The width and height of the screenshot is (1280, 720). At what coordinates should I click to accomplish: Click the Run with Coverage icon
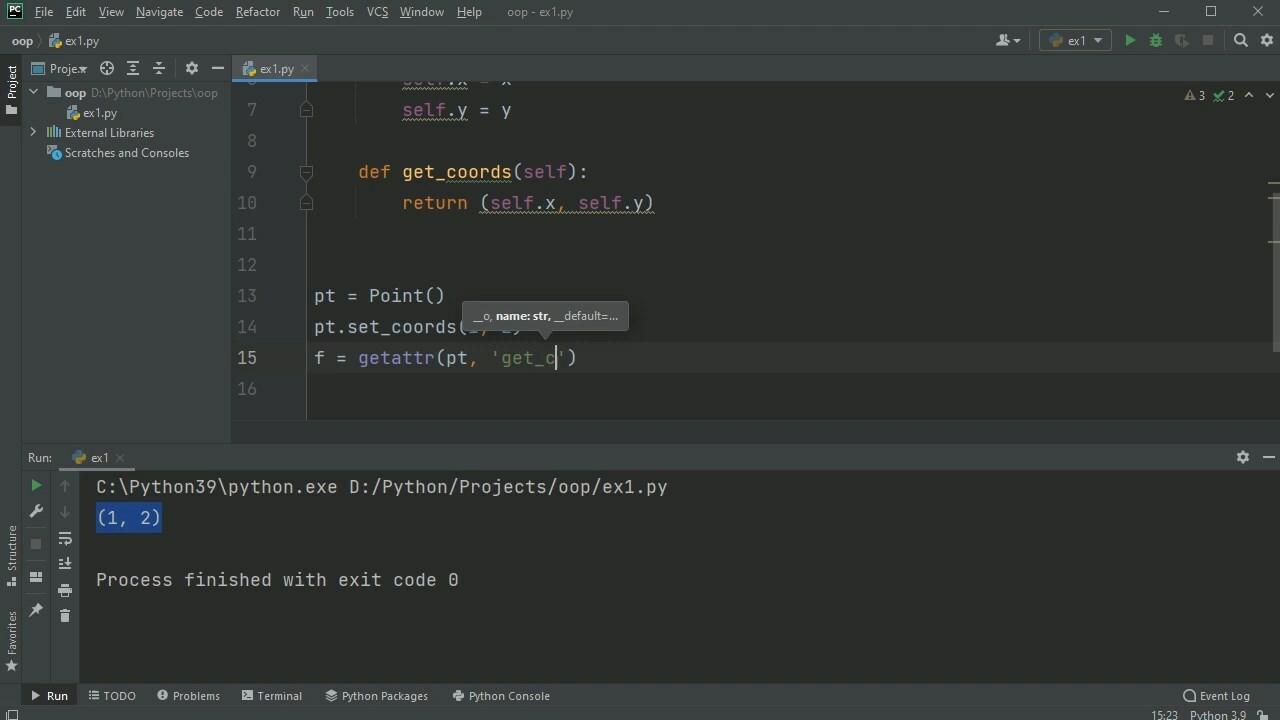click(1182, 41)
